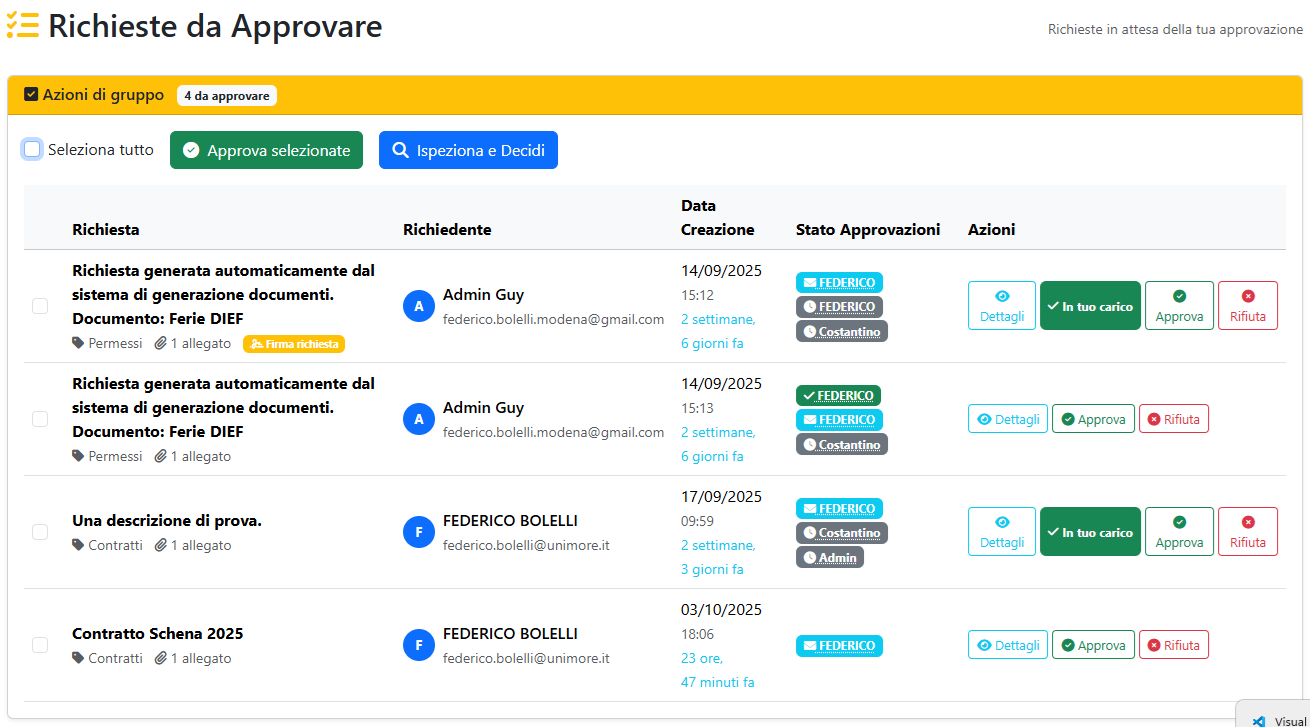Enable the 'Seleziona tutto' checkbox
The image size is (1310, 727).
tap(33, 150)
